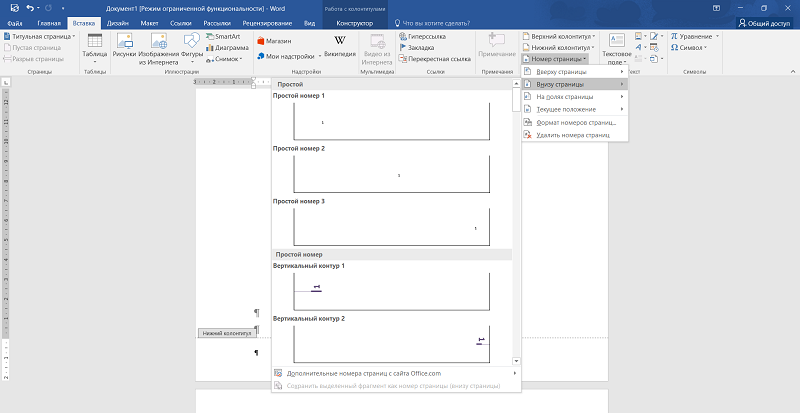Select Формат номеров страниц menu entry

(x=574, y=122)
